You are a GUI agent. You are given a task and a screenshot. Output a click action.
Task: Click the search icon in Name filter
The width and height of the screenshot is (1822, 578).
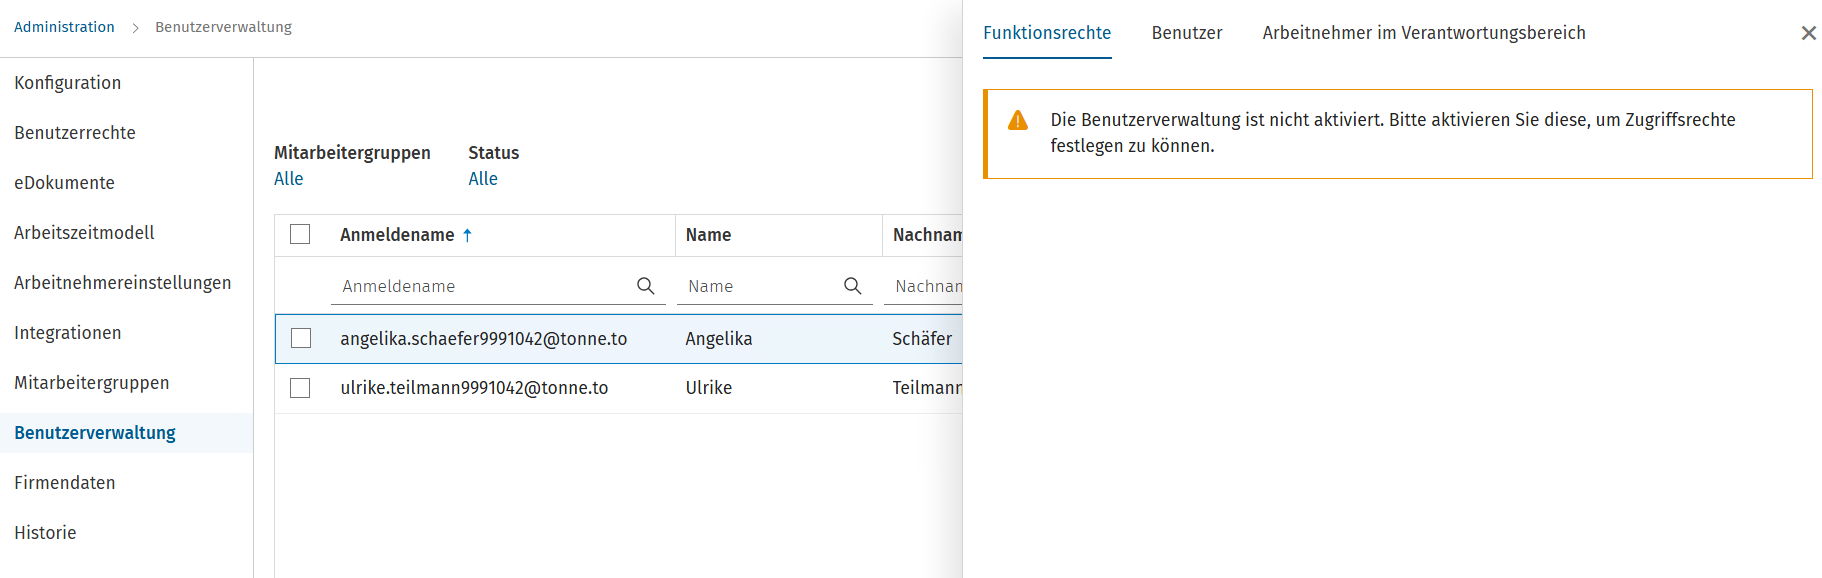coord(853,286)
